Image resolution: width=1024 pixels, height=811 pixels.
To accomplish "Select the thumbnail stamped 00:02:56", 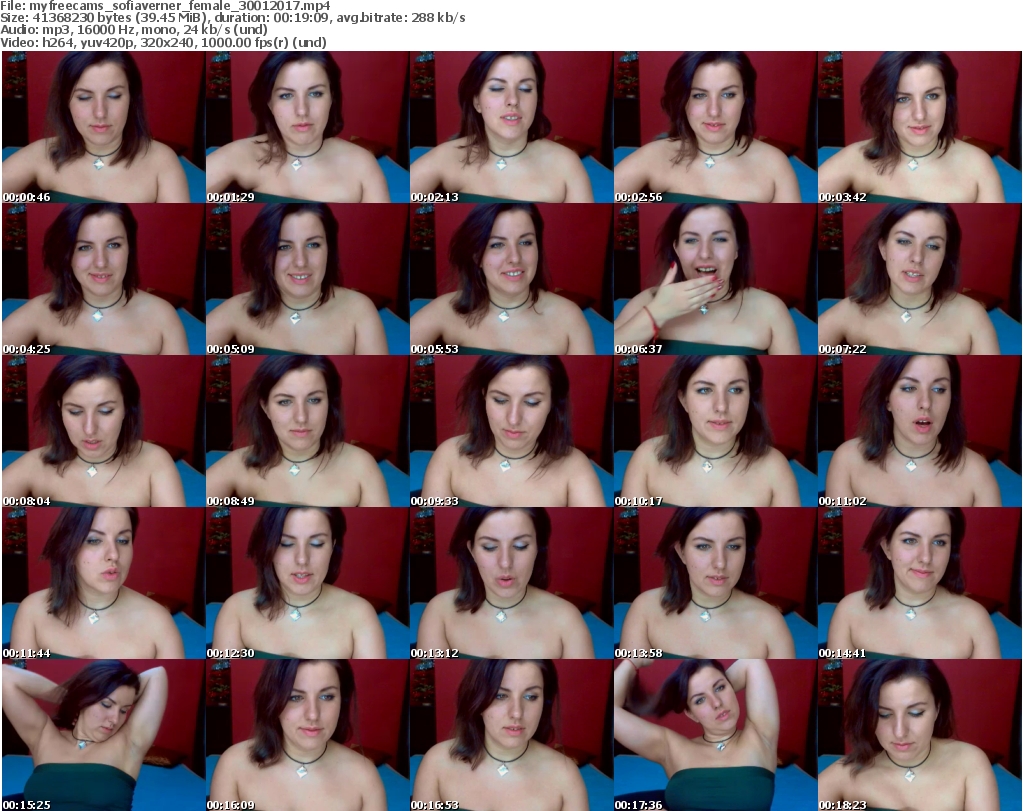I will 715,127.
